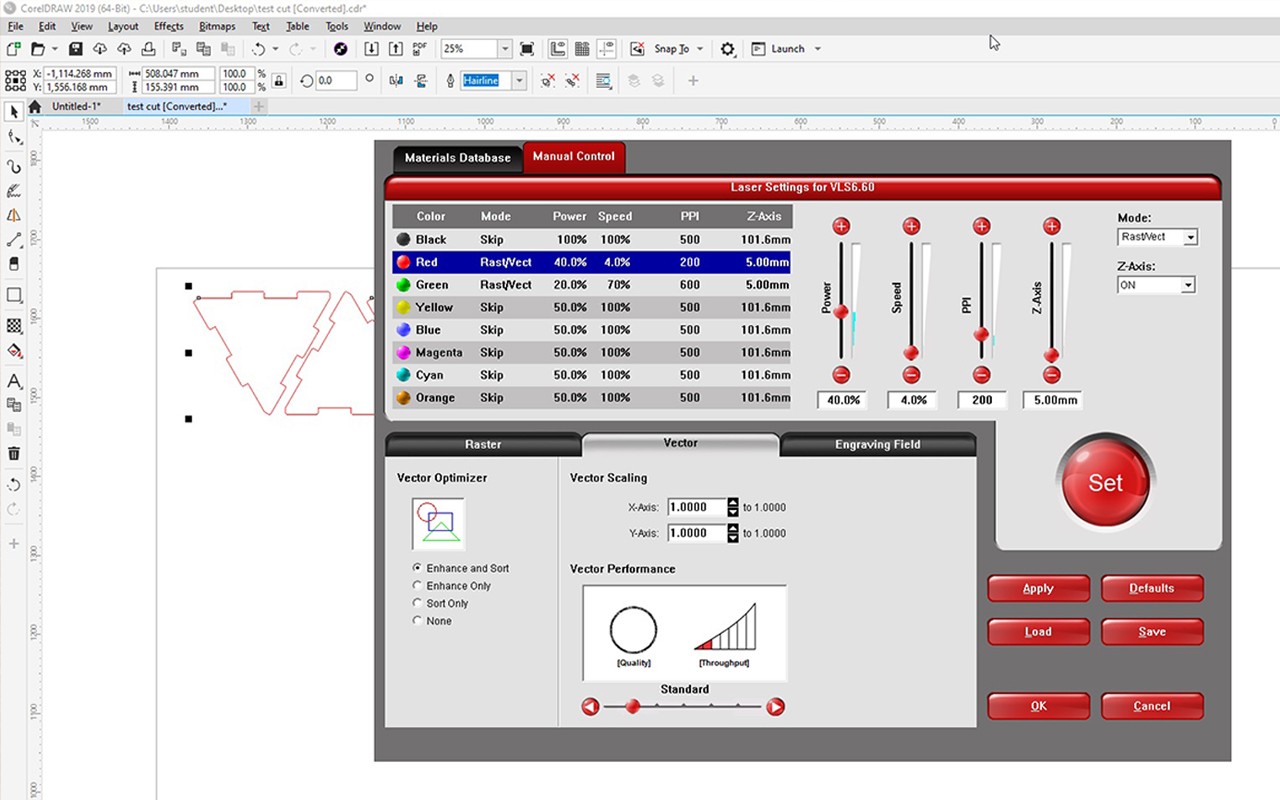Click the Print icon in toolbar
Image resolution: width=1280 pixels, height=800 pixels.
coord(148,48)
